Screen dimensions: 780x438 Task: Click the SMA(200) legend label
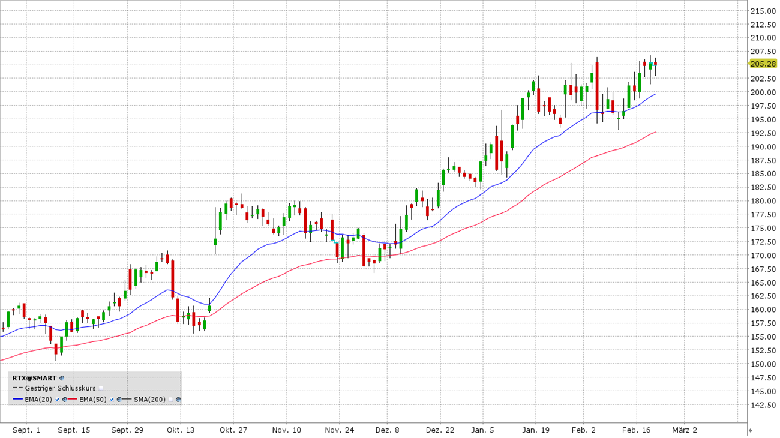point(150,399)
